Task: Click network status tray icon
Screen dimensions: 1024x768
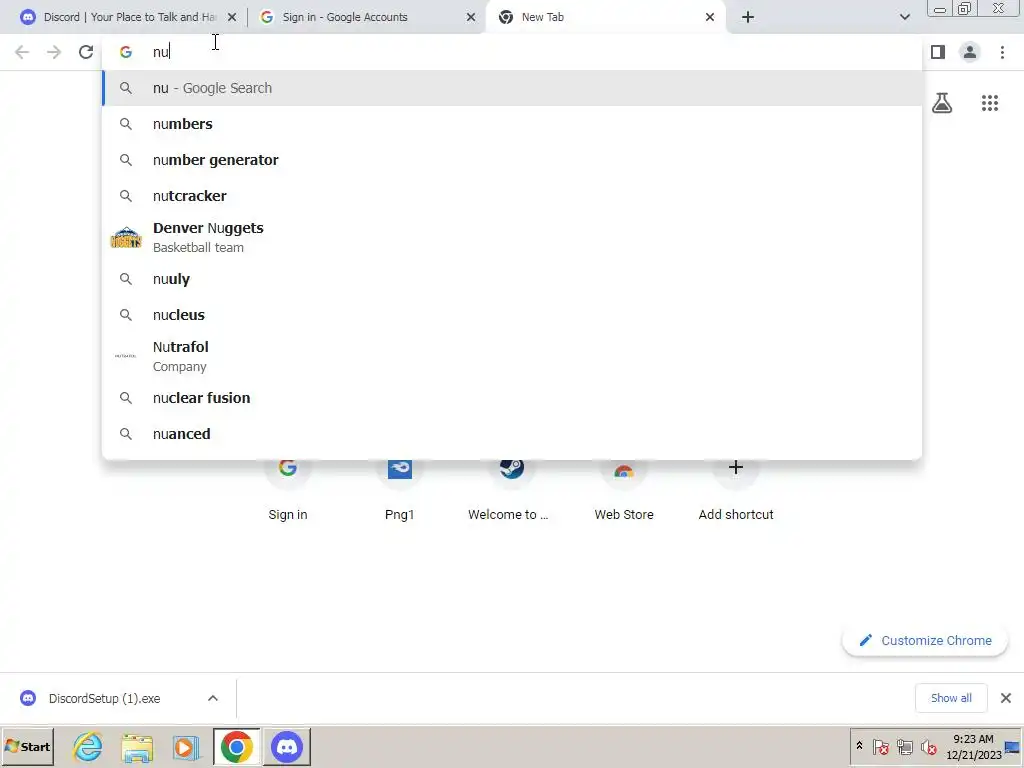Action: tap(904, 746)
